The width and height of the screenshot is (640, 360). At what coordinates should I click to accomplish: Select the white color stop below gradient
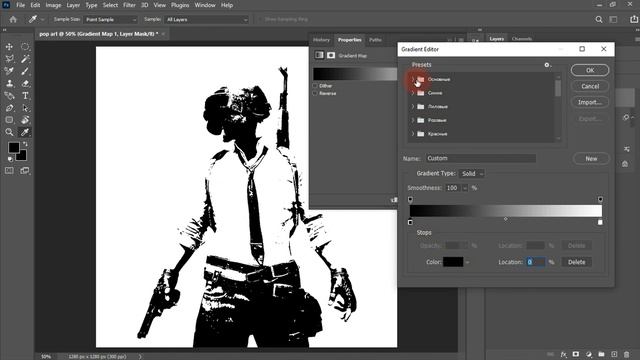(x=600, y=222)
